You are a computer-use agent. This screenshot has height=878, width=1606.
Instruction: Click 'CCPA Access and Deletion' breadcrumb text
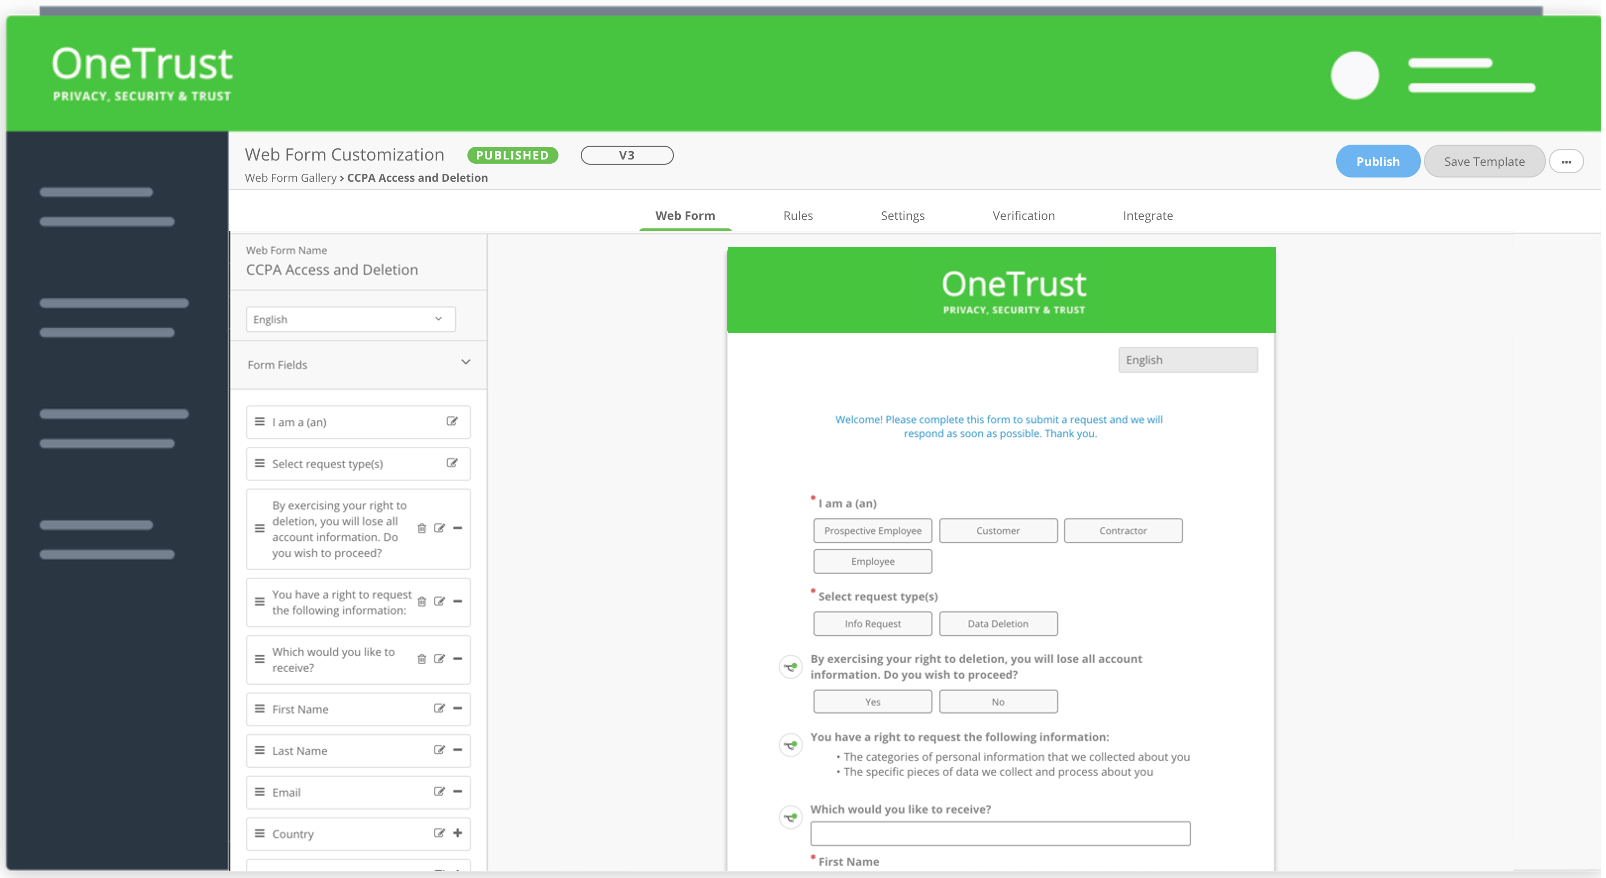tap(418, 178)
